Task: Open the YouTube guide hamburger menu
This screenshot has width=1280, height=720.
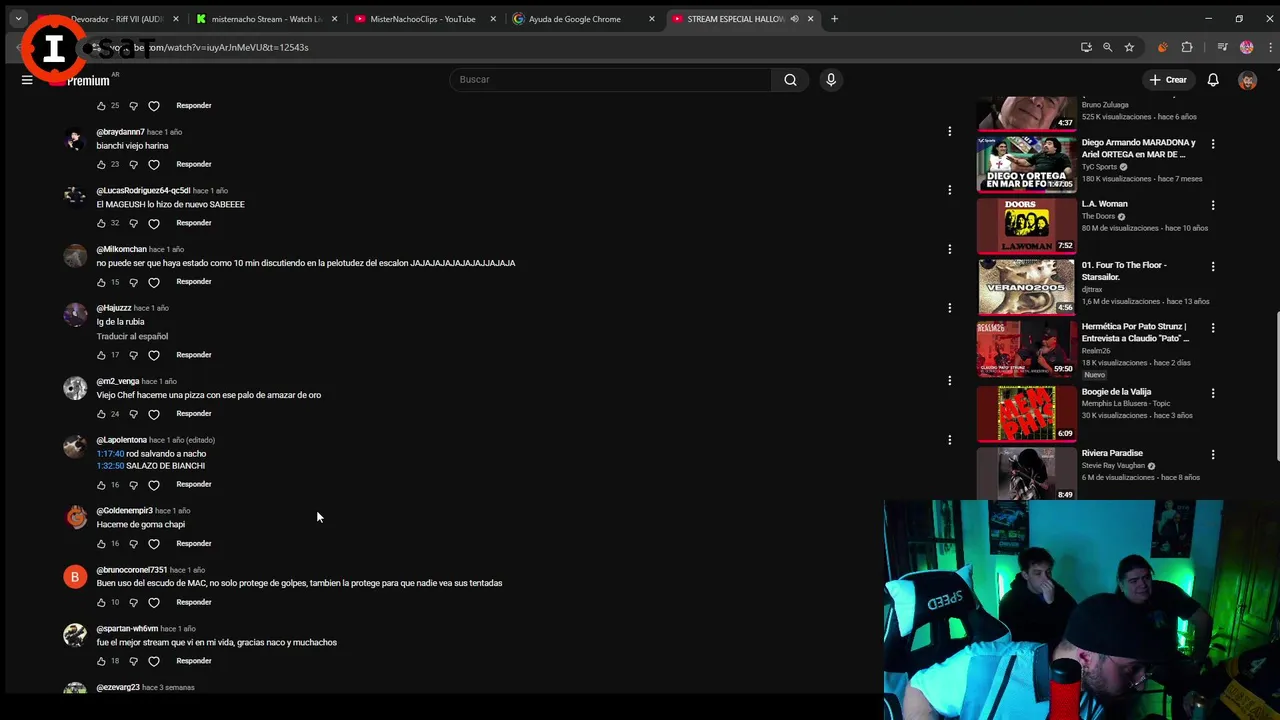Action: tap(27, 80)
